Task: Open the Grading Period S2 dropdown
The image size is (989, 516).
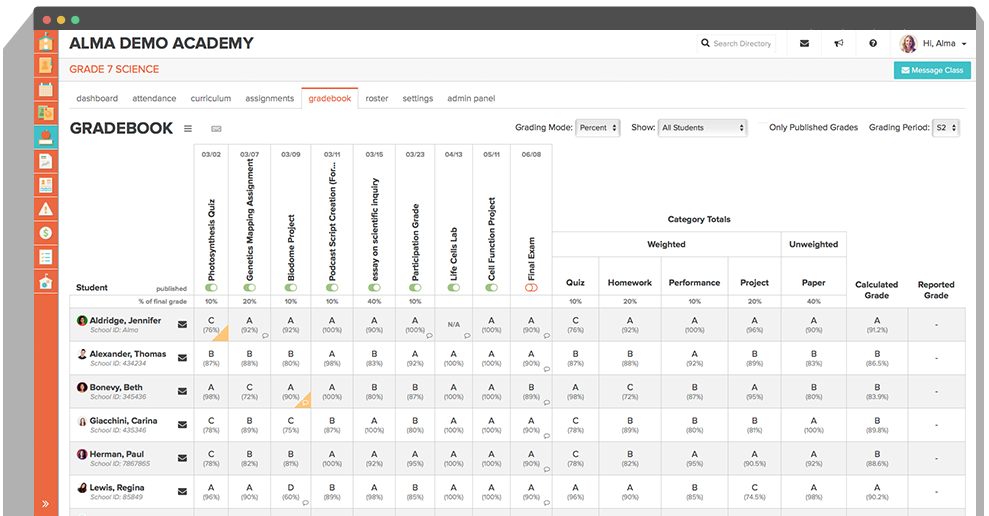Action: (x=945, y=128)
